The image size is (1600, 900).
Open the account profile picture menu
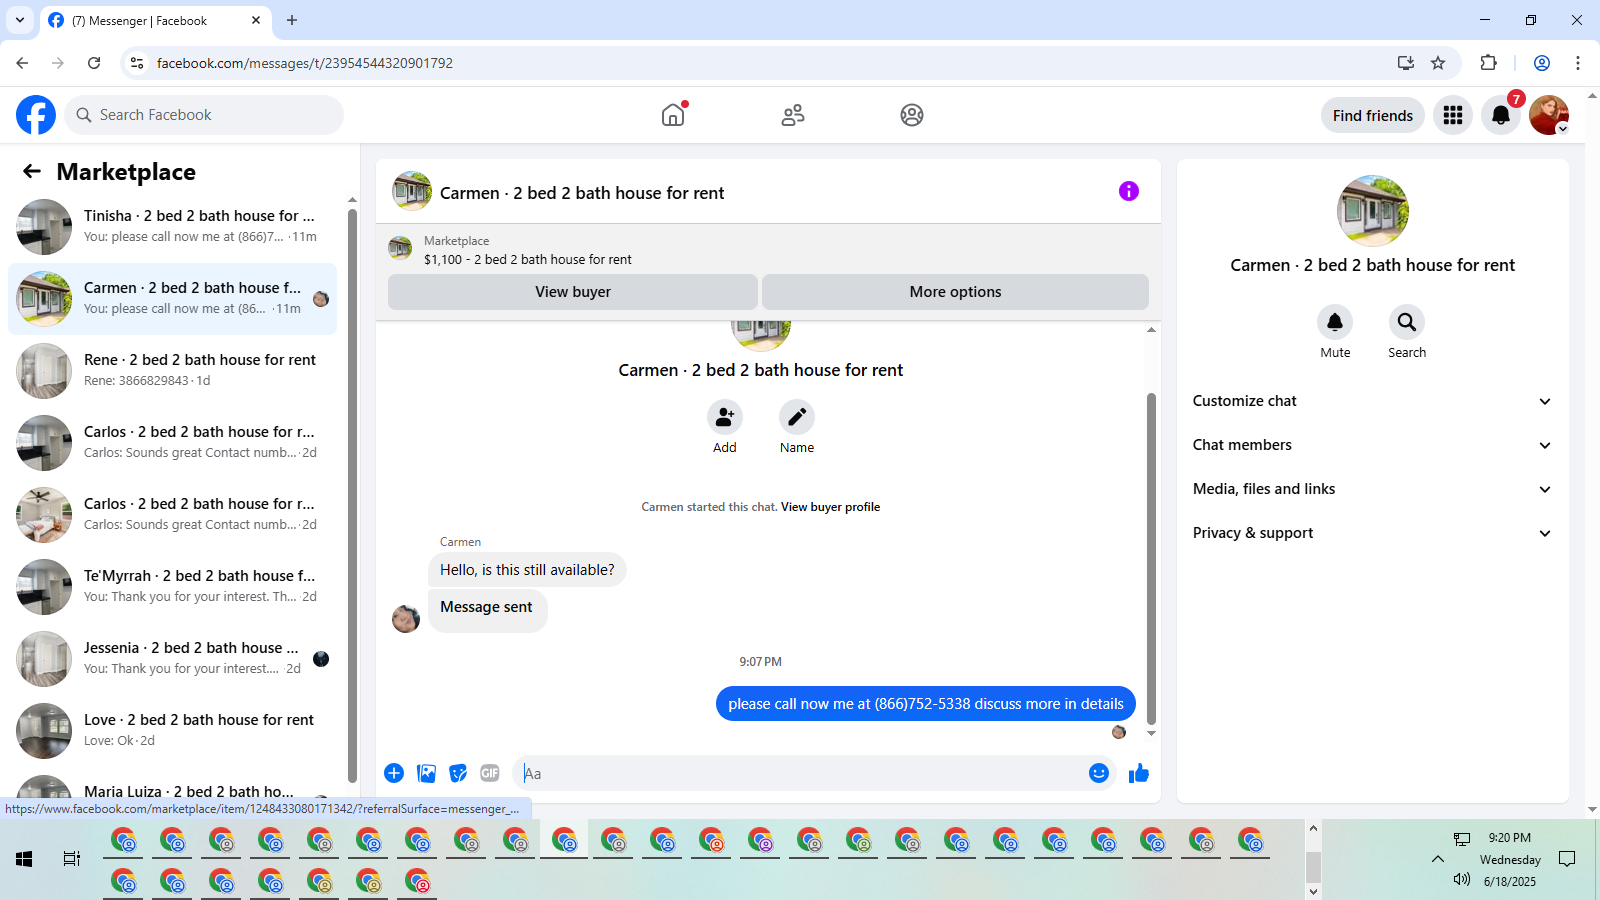pos(1549,115)
